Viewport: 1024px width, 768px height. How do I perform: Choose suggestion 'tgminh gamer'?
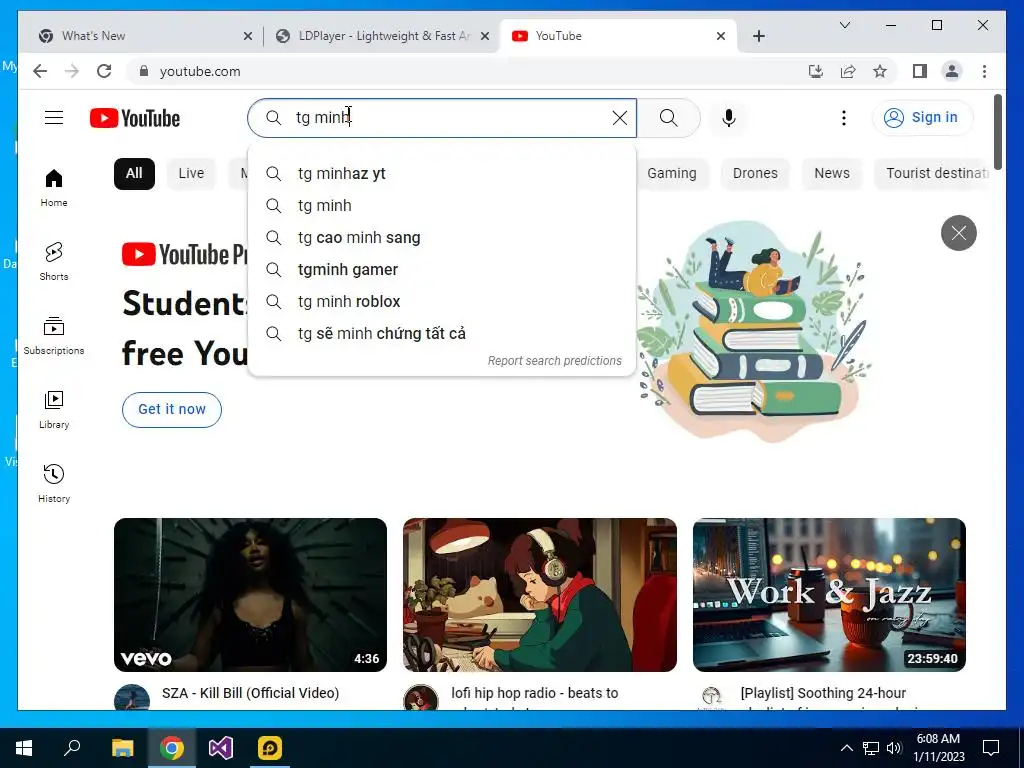[x=442, y=270]
